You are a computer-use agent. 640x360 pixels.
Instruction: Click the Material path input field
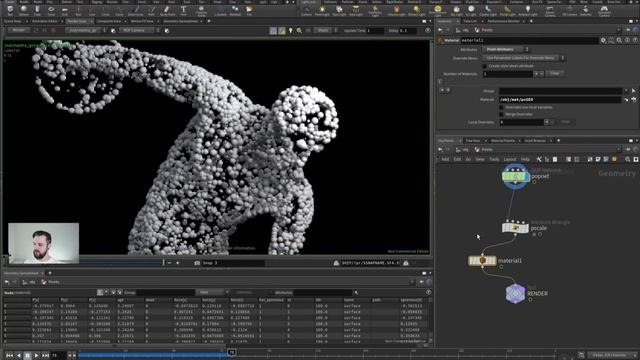pyautogui.click(x=559, y=100)
